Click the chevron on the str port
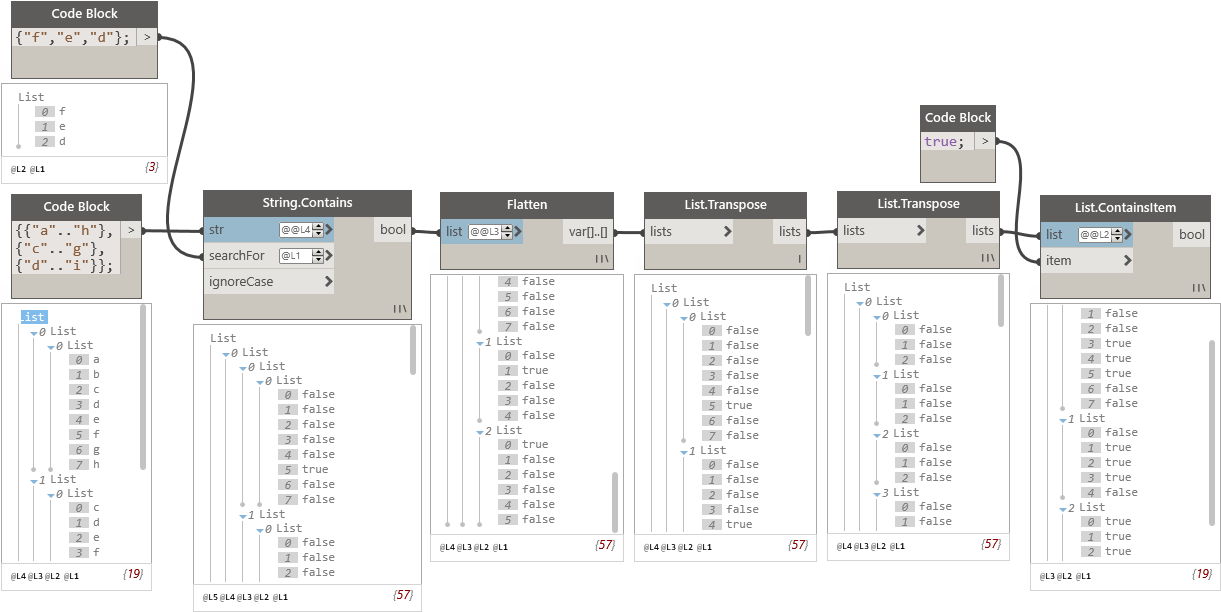This screenshot has width=1221, height=612. (329, 230)
